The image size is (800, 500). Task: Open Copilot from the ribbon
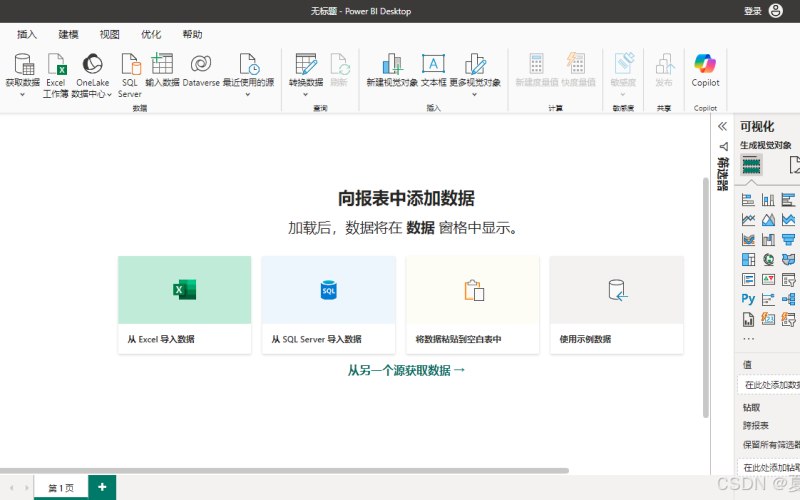coord(705,70)
